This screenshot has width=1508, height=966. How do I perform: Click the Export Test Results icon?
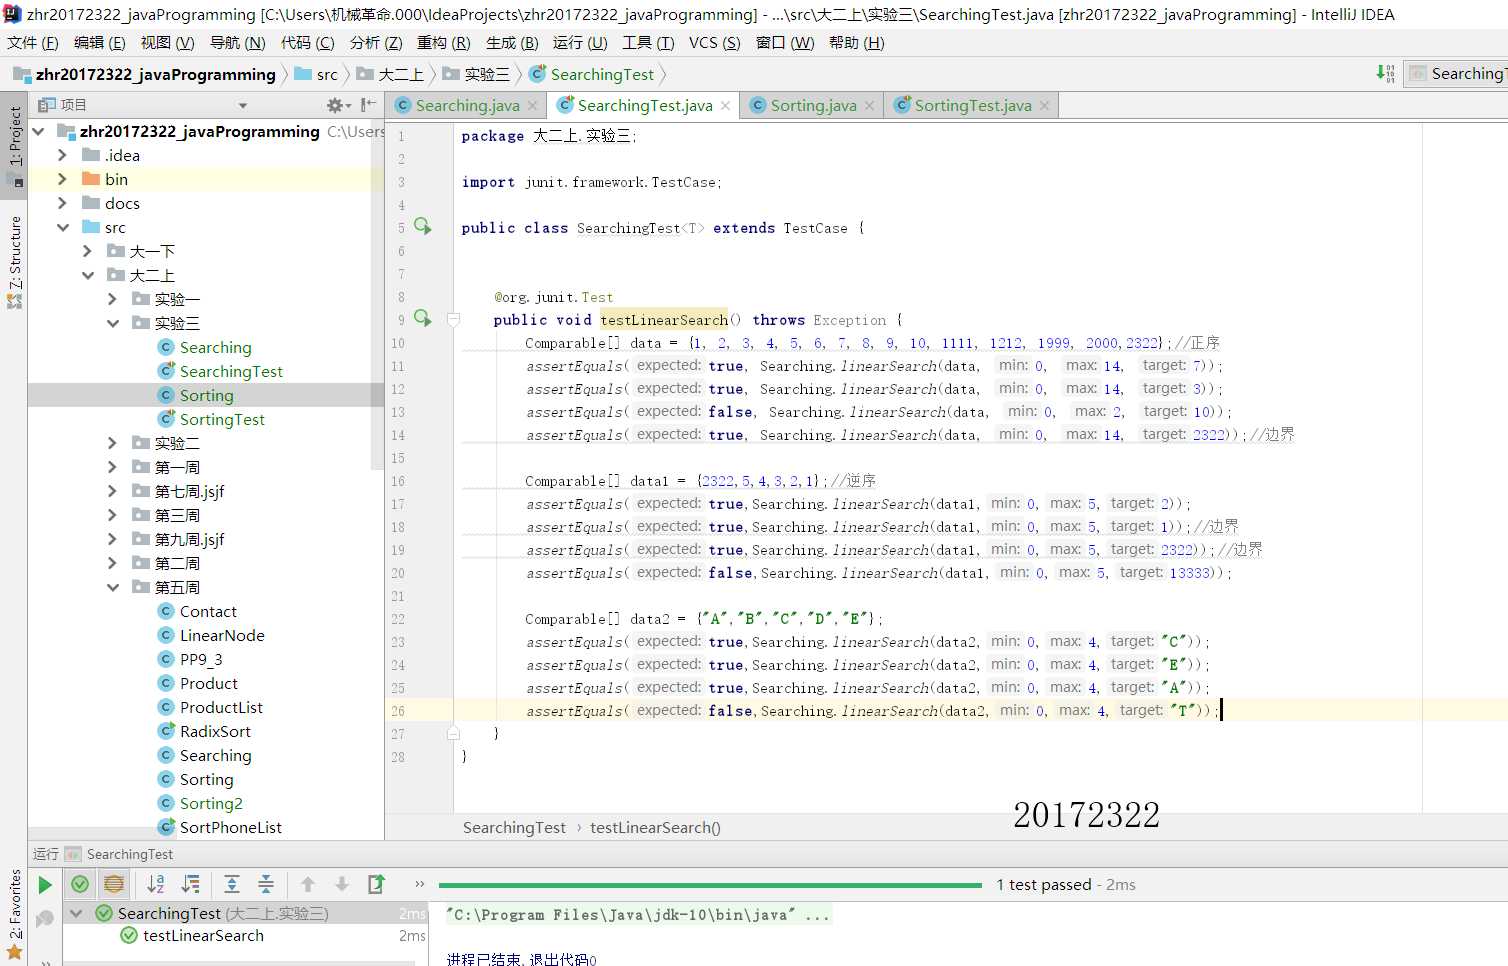[x=376, y=885]
